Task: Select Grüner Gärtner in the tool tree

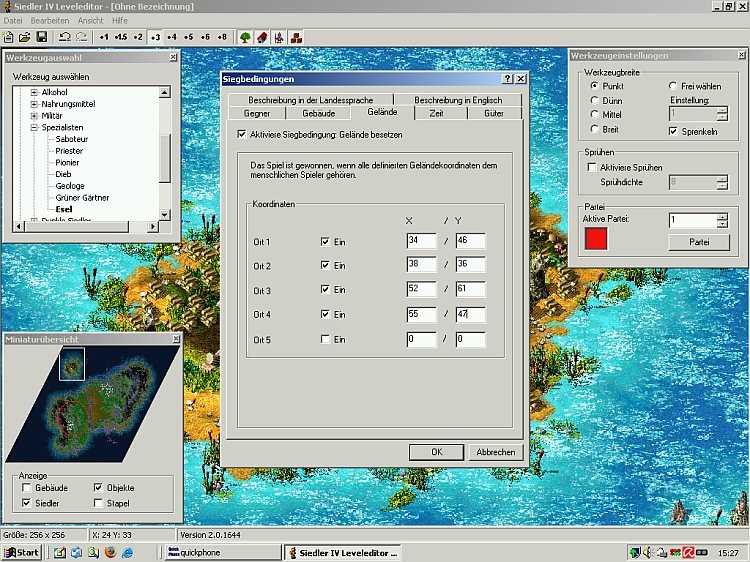Action: [82, 198]
